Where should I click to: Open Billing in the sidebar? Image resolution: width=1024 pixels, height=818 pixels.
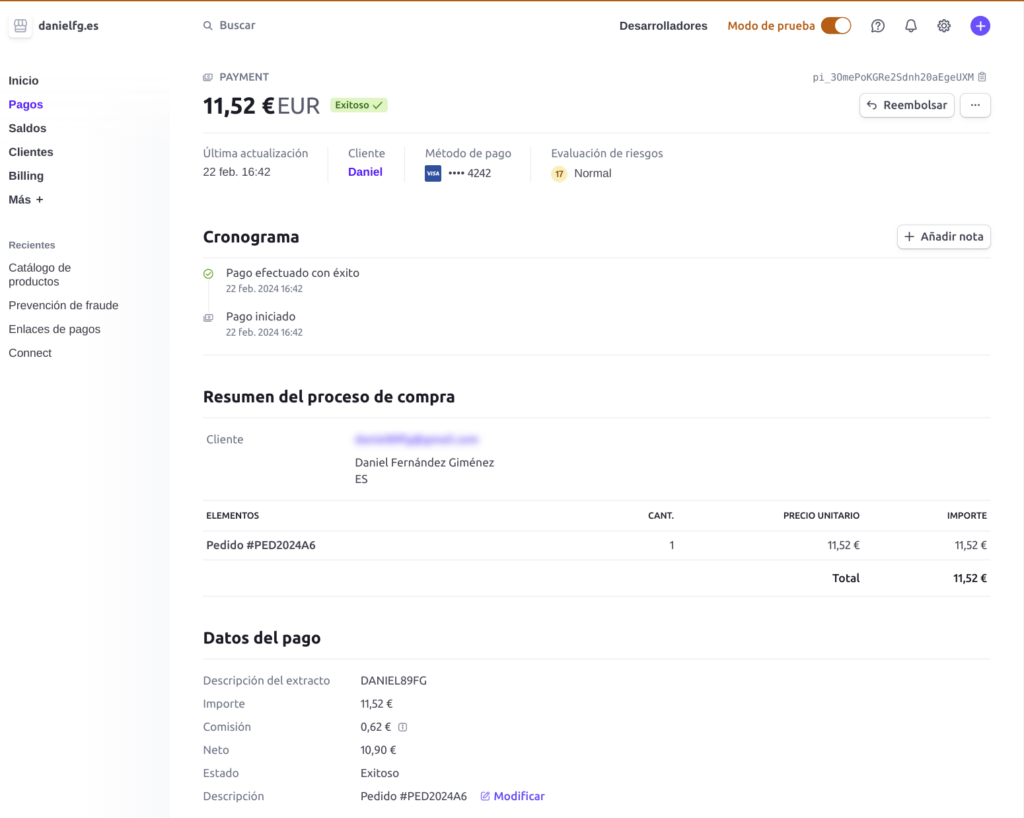point(26,176)
